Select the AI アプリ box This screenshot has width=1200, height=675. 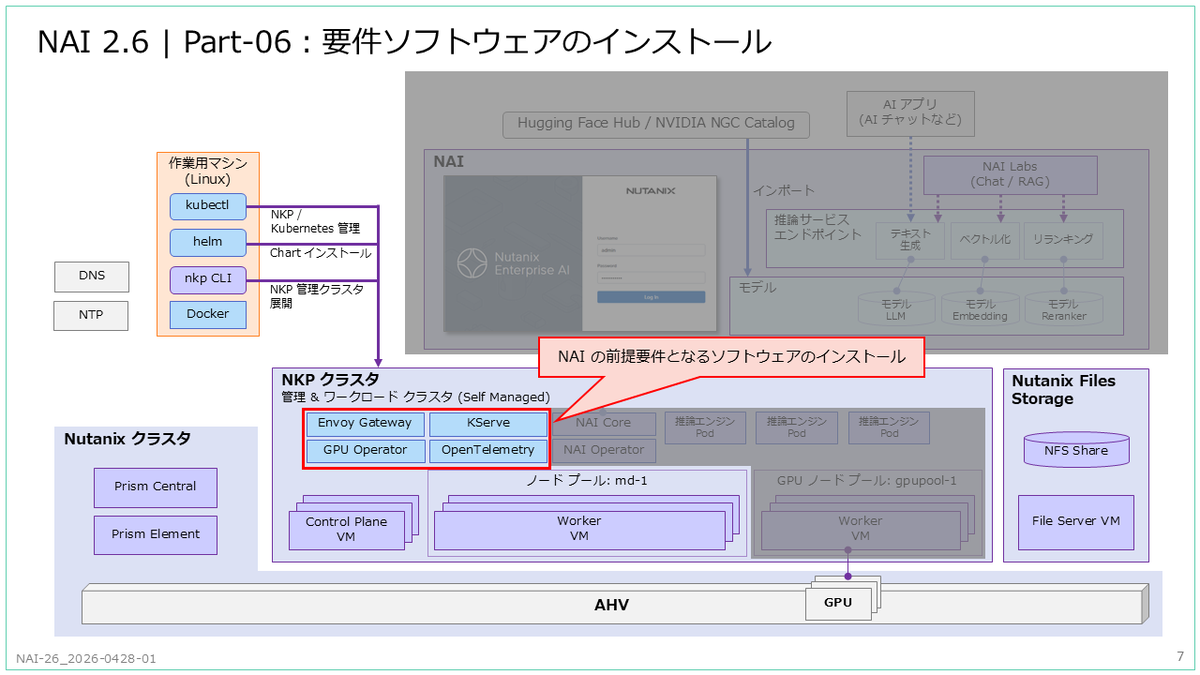pos(910,112)
